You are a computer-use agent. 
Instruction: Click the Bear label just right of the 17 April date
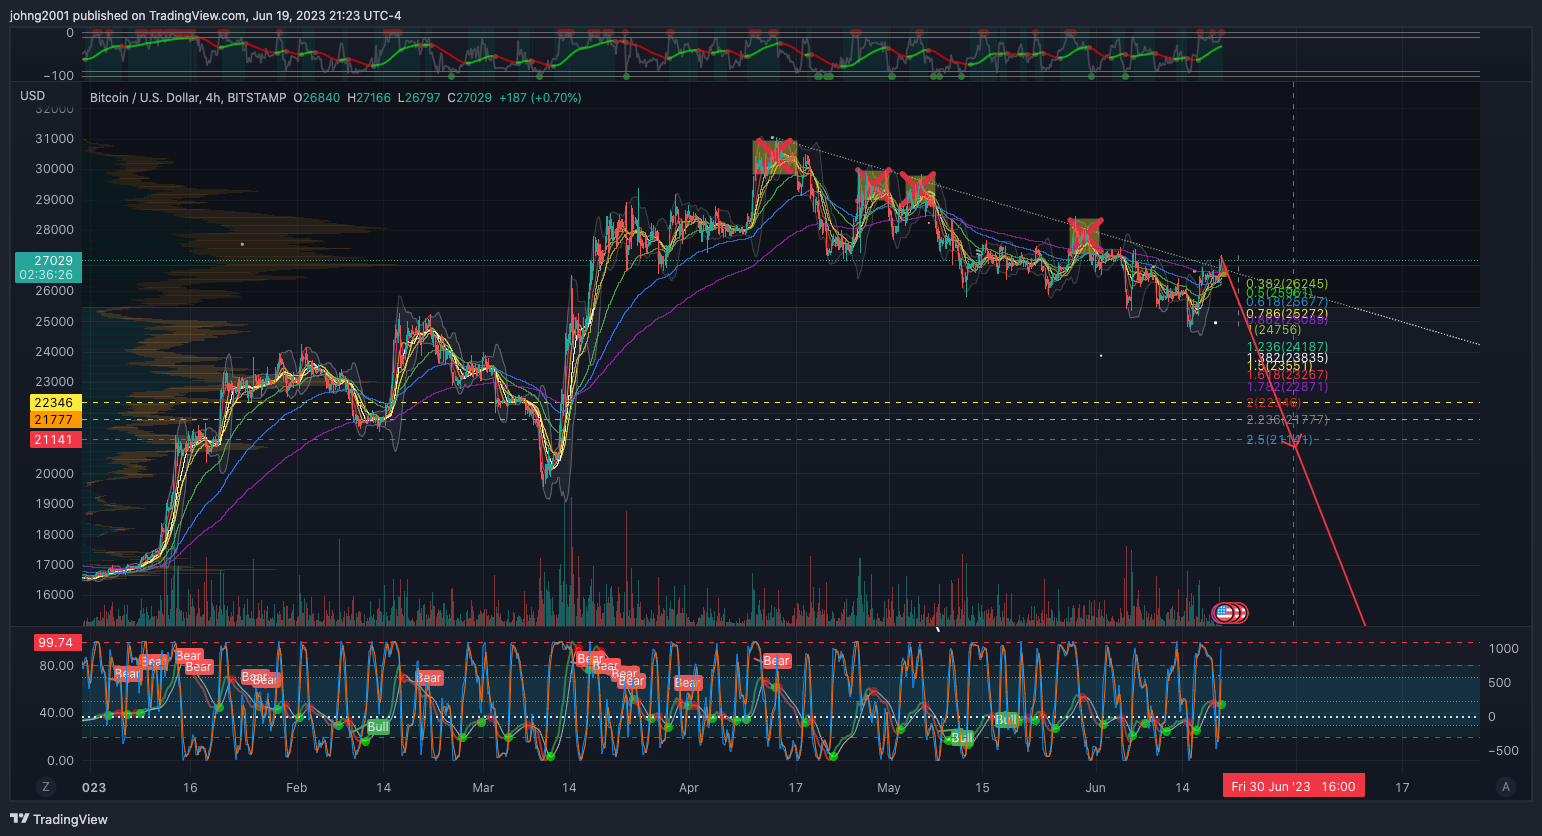[777, 661]
